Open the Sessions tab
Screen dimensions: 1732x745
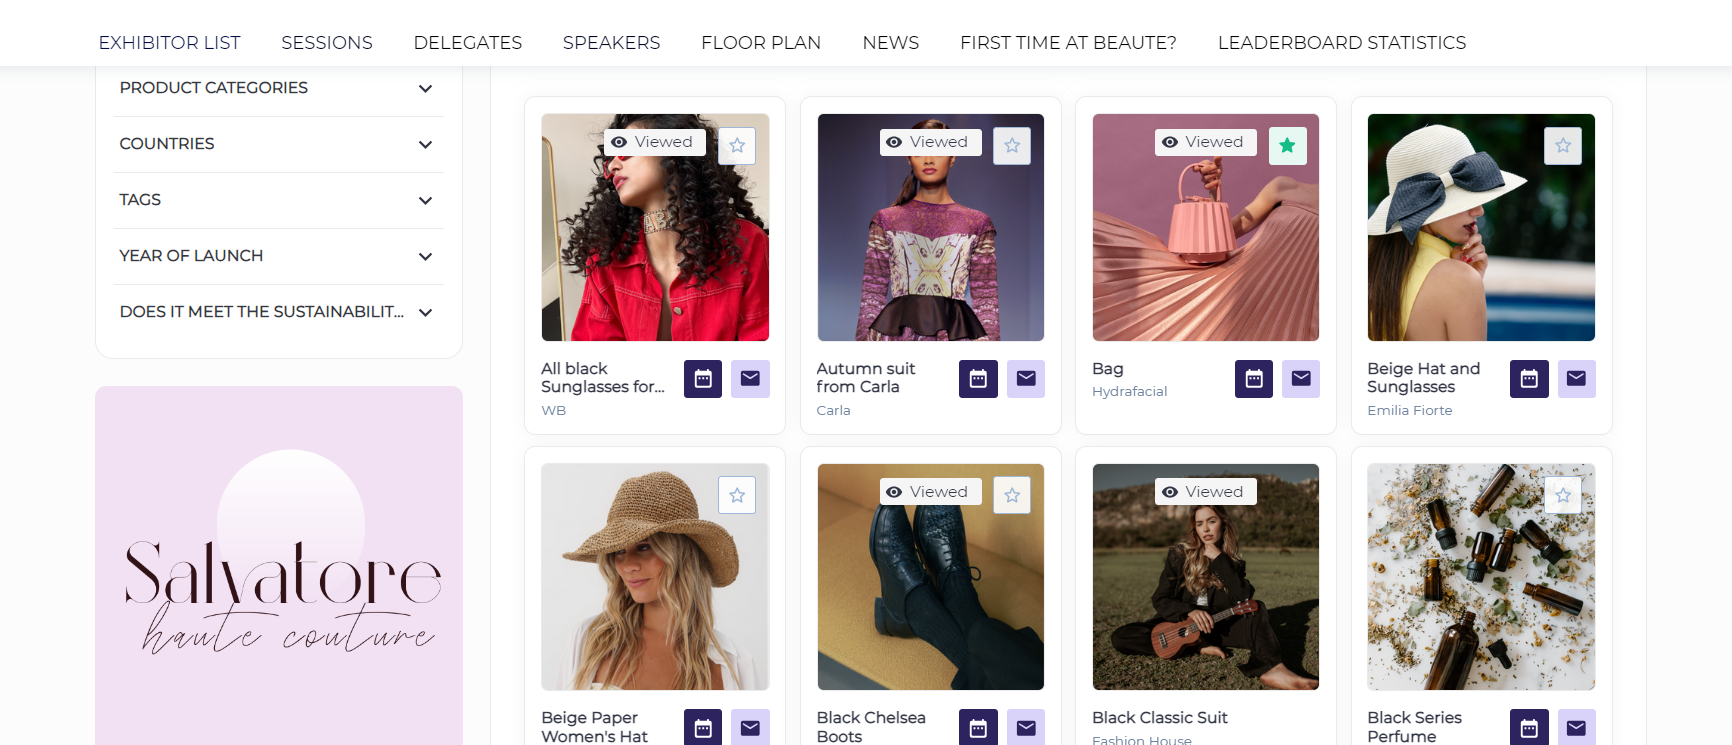[x=327, y=43]
